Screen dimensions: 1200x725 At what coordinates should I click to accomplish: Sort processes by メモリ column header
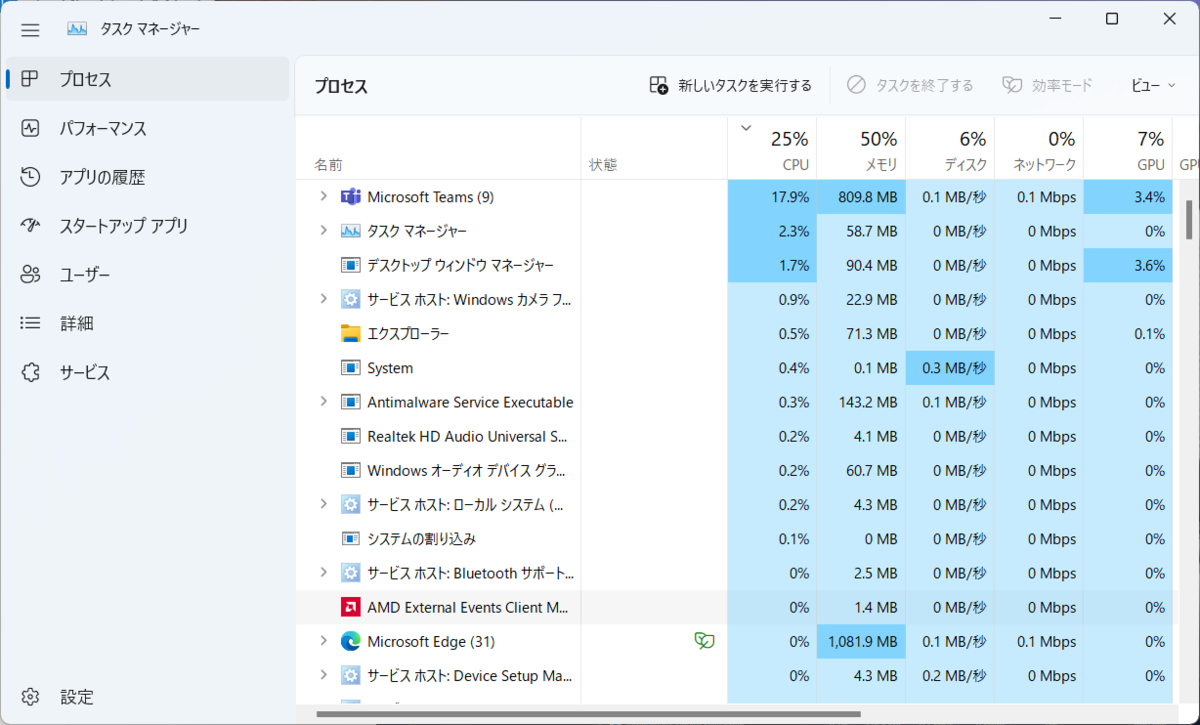coord(861,149)
